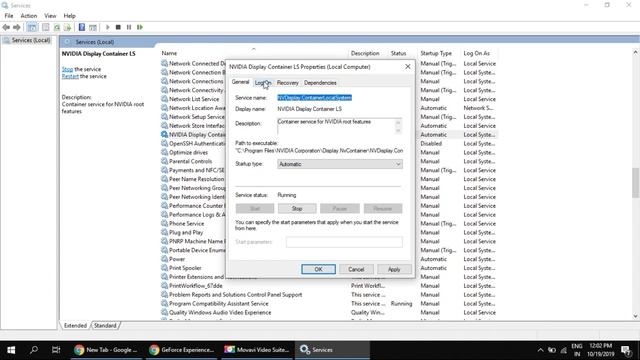Switch to GeForce Experience taskbar button
640x360 pixels.
click(x=181, y=350)
